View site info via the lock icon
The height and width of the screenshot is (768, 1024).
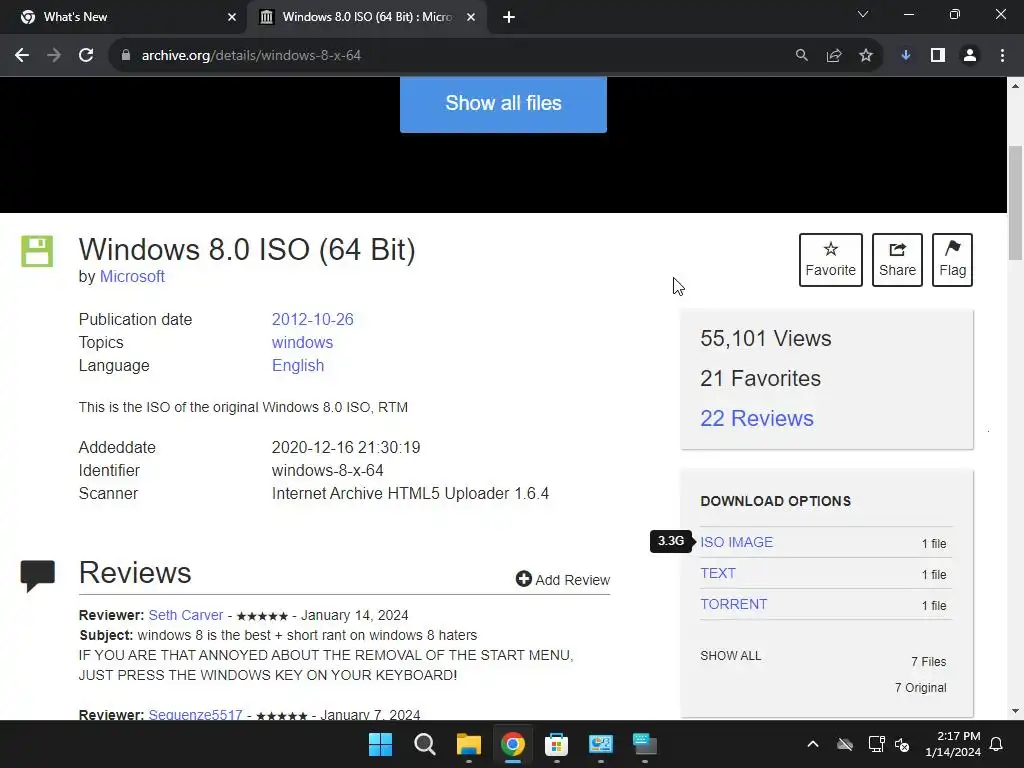point(126,56)
